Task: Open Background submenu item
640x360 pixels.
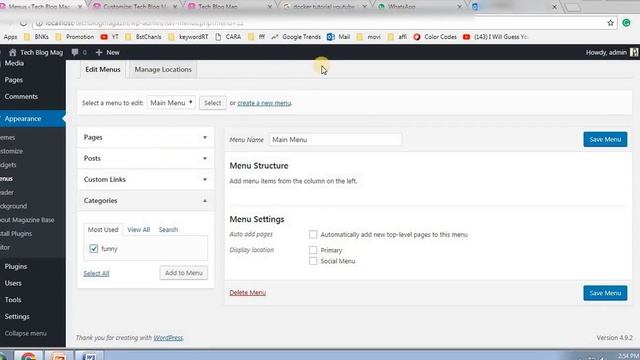Action: 14,206
